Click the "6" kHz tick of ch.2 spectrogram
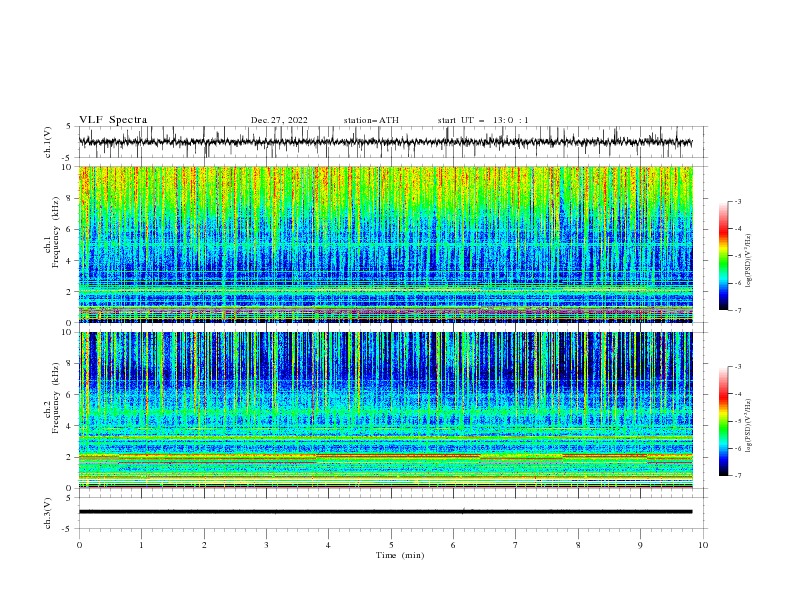The height and width of the screenshot is (612, 792). coord(70,395)
